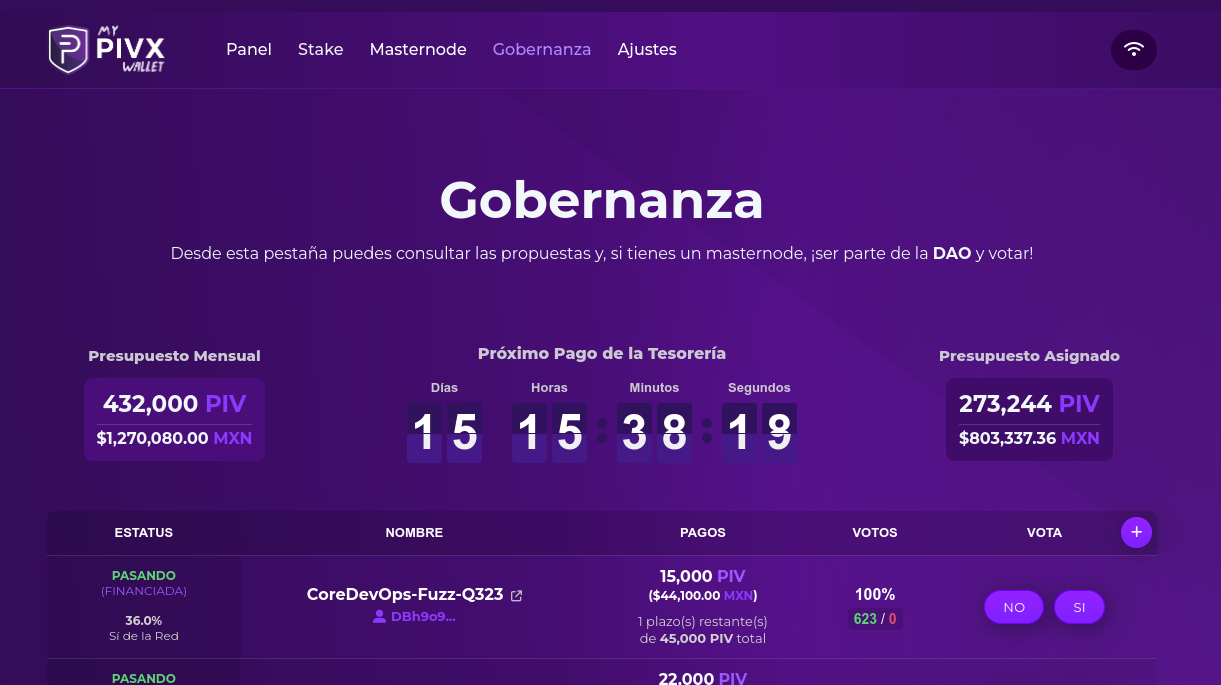Switch to the Masternode tab

[x=418, y=49]
